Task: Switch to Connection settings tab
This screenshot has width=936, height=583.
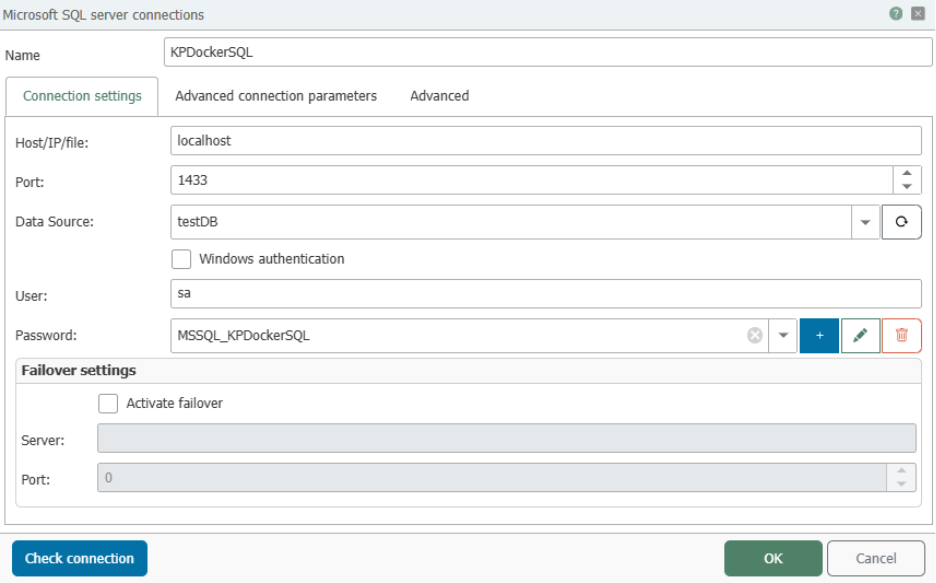Action: (82, 96)
